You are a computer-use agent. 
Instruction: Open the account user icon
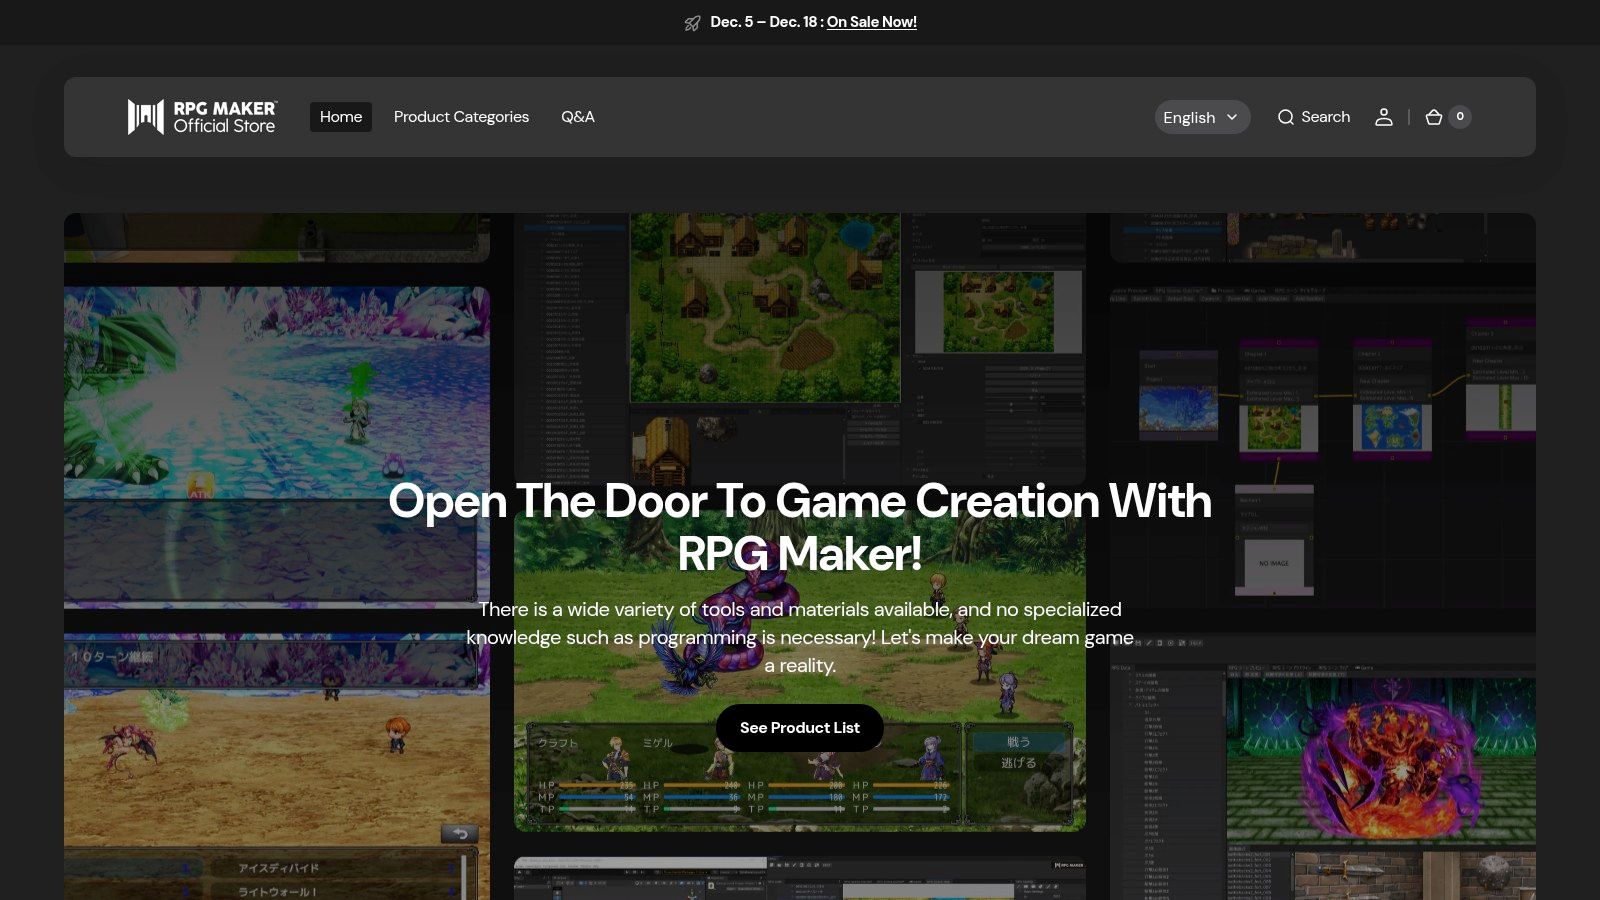[x=1384, y=117]
